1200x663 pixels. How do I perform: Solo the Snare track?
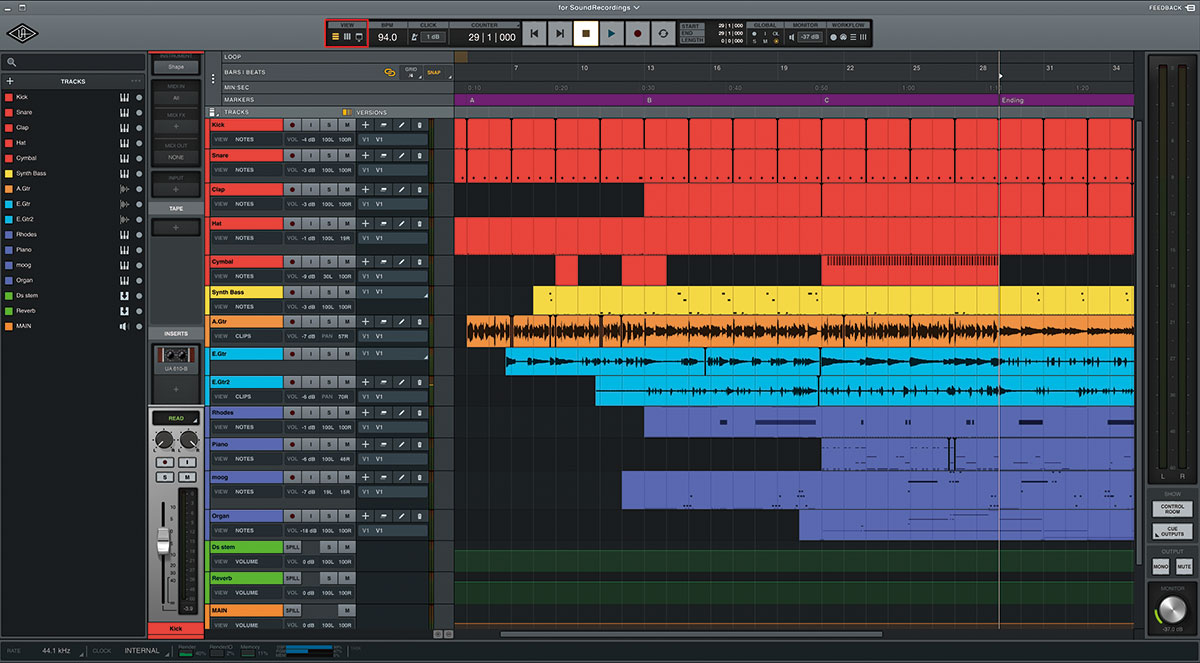click(328, 156)
